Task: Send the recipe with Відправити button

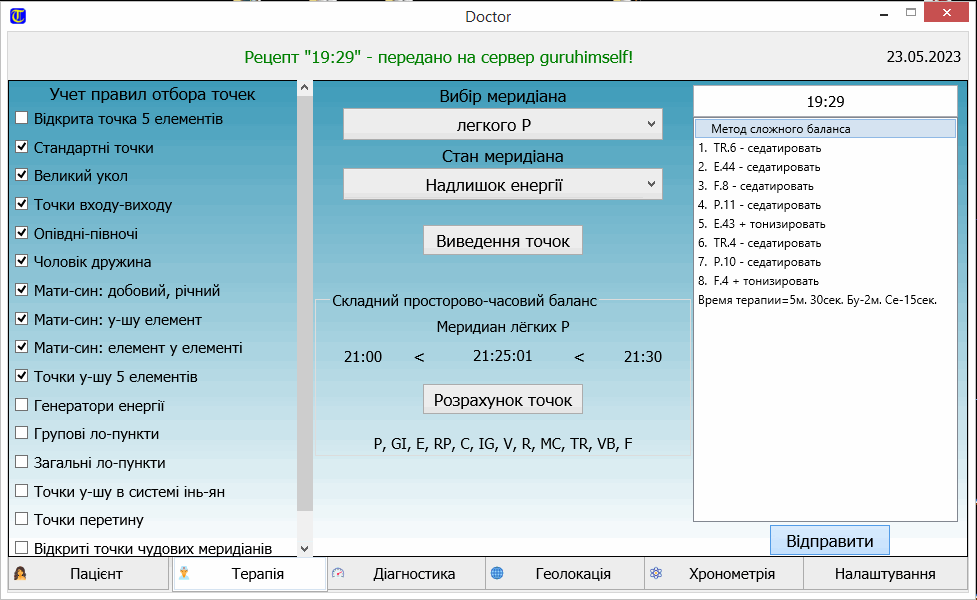Action: point(829,542)
